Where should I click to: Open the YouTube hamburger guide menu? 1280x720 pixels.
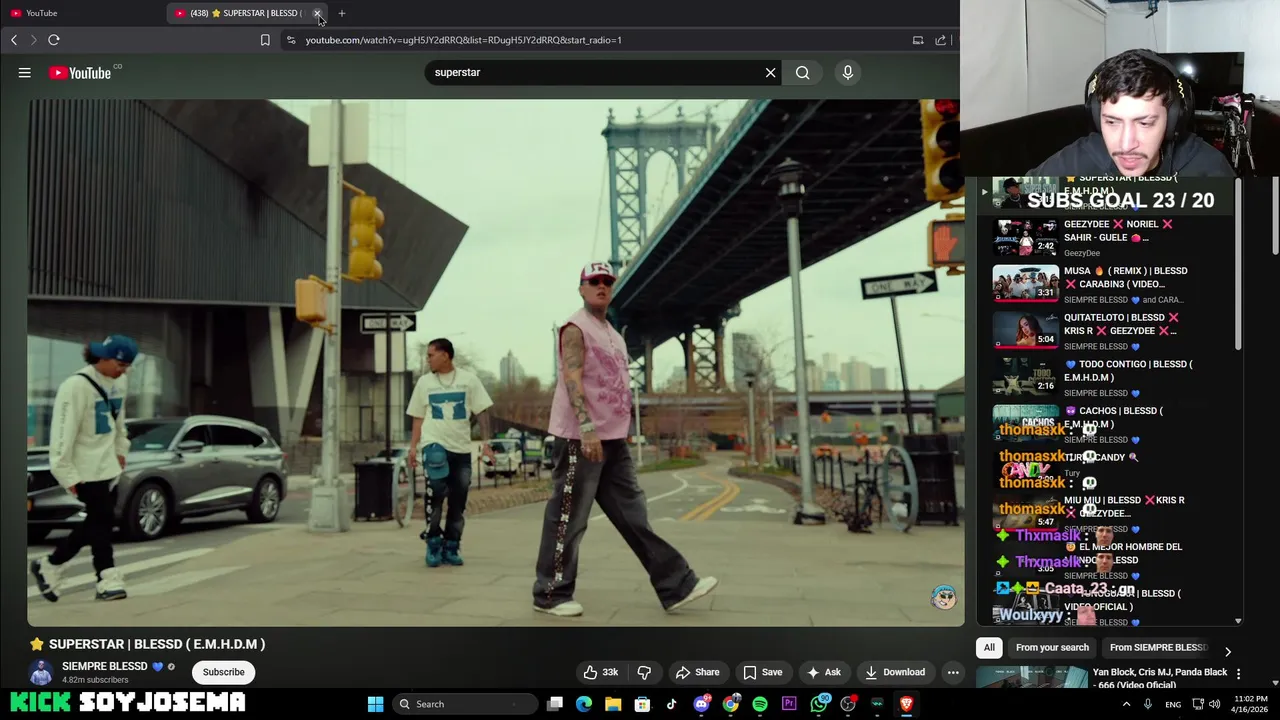[25, 72]
